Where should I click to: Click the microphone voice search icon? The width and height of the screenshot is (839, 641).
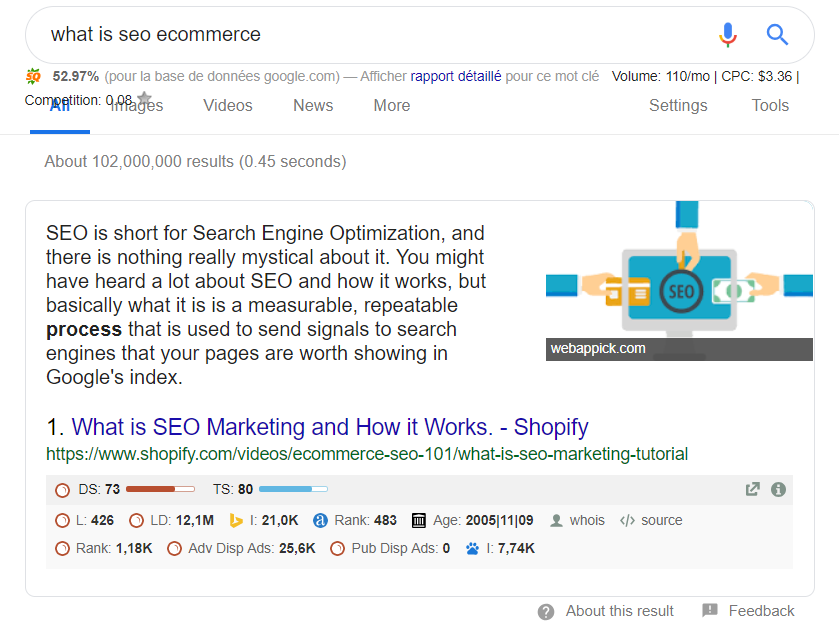pos(728,35)
